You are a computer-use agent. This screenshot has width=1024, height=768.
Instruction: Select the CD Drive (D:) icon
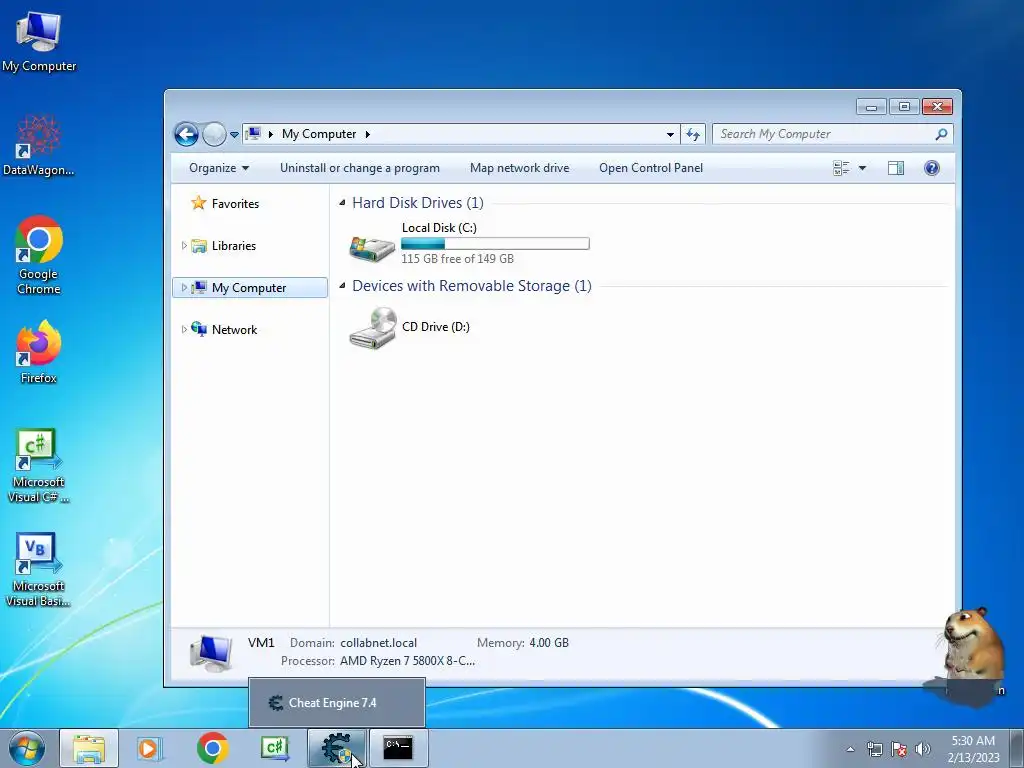coord(373,328)
